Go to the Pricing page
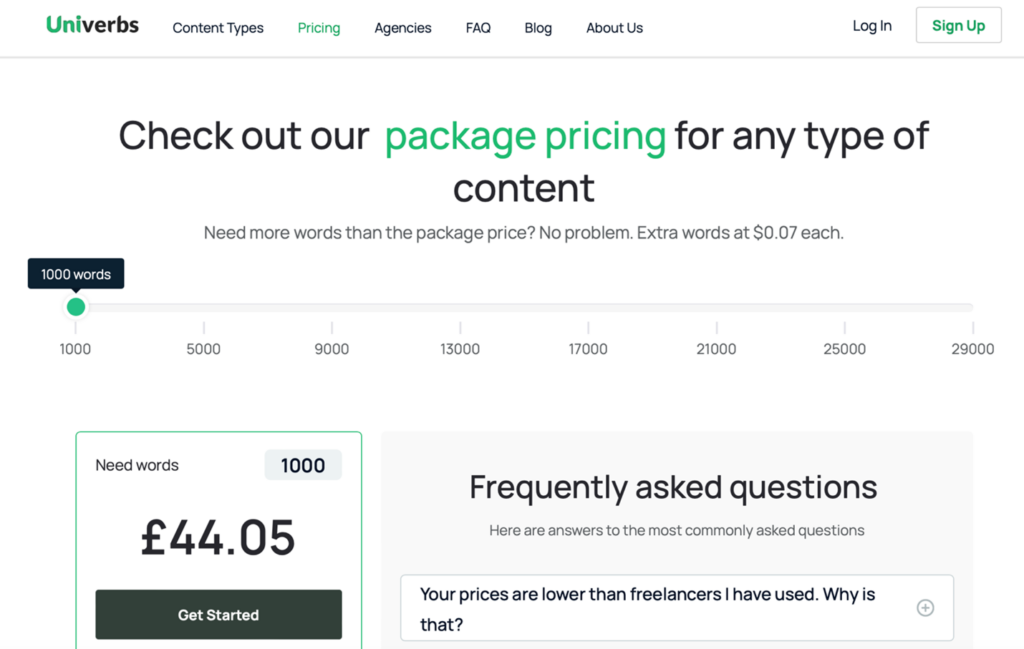 [x=319, y=28]
